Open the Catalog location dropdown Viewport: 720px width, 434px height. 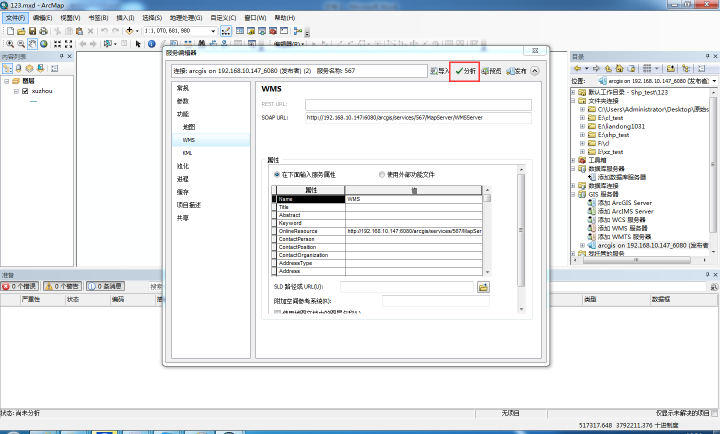pos(714,81)
